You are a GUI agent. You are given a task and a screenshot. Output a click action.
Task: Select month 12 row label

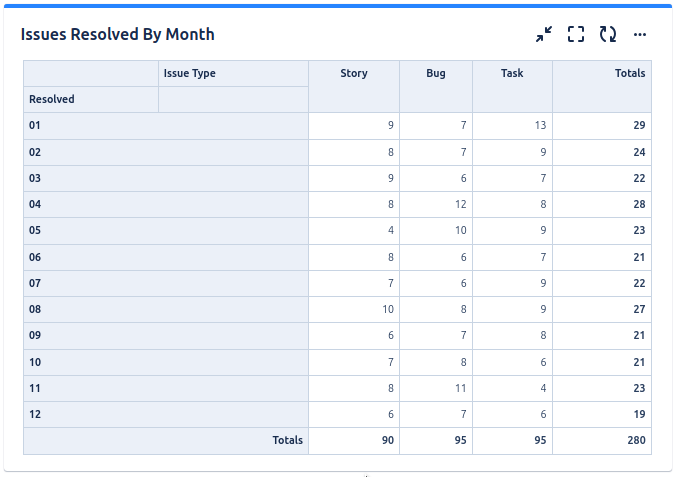tap(36, 414)
